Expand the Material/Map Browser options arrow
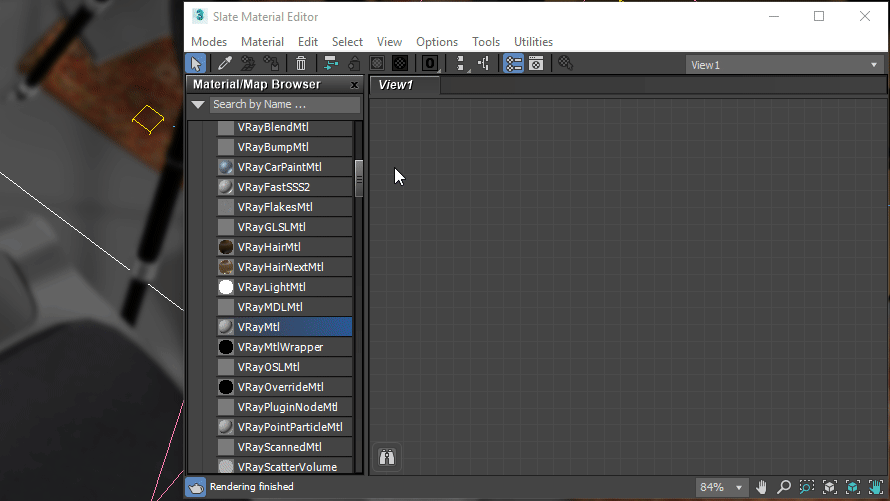This screenshot has height=501, width=890. 198,104
